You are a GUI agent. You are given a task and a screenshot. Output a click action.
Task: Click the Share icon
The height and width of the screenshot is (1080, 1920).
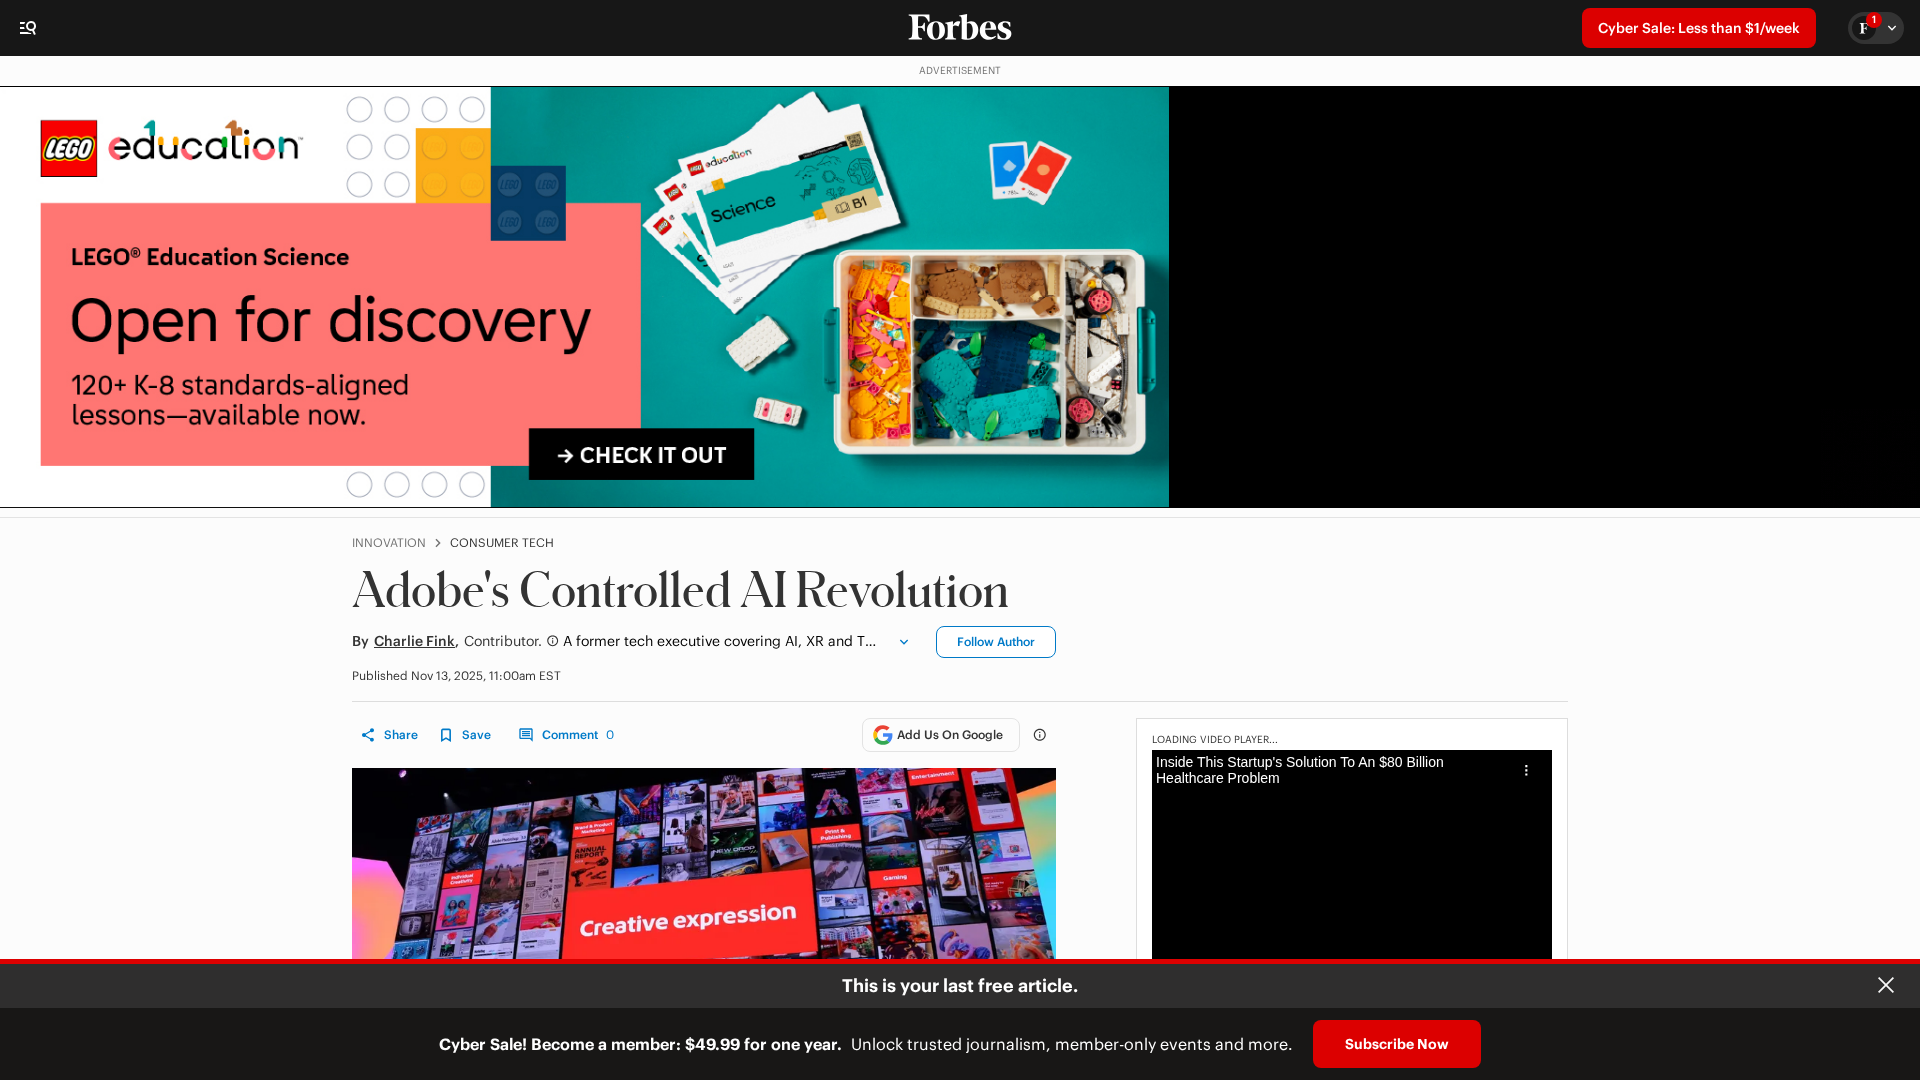[x=369, y=735]
